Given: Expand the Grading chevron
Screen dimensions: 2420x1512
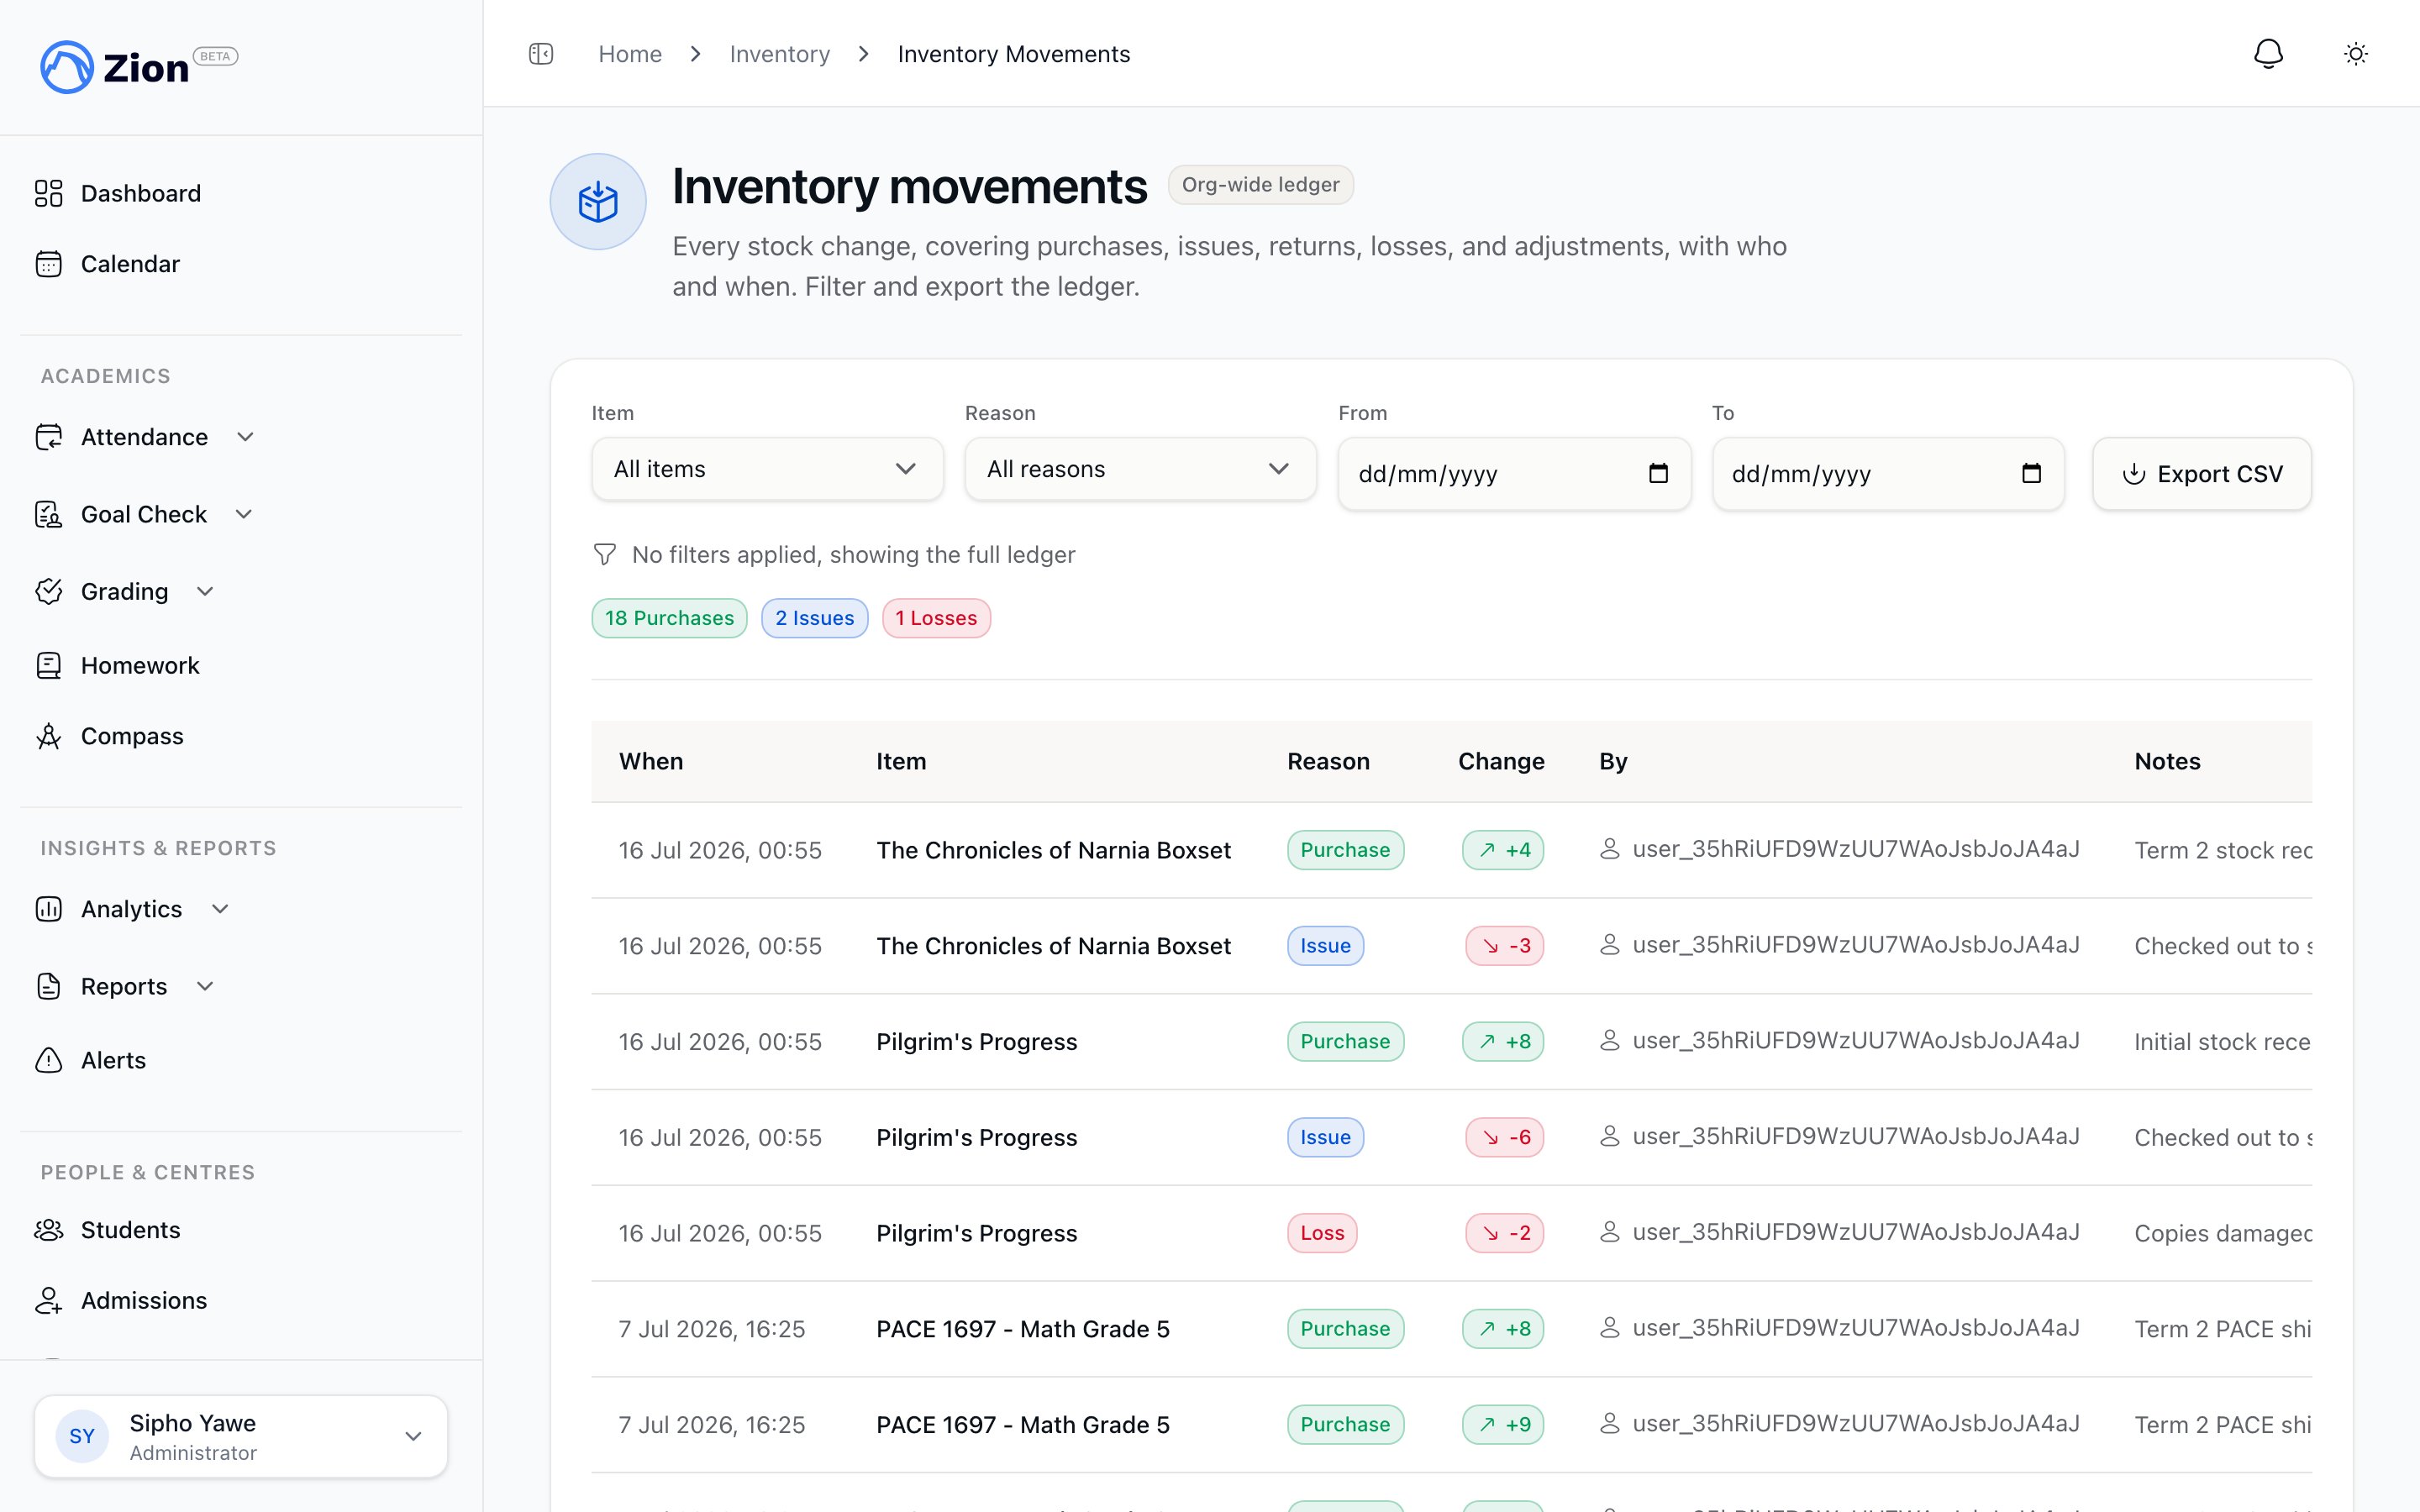Looking at the screenshot, I should pos(205,591).
